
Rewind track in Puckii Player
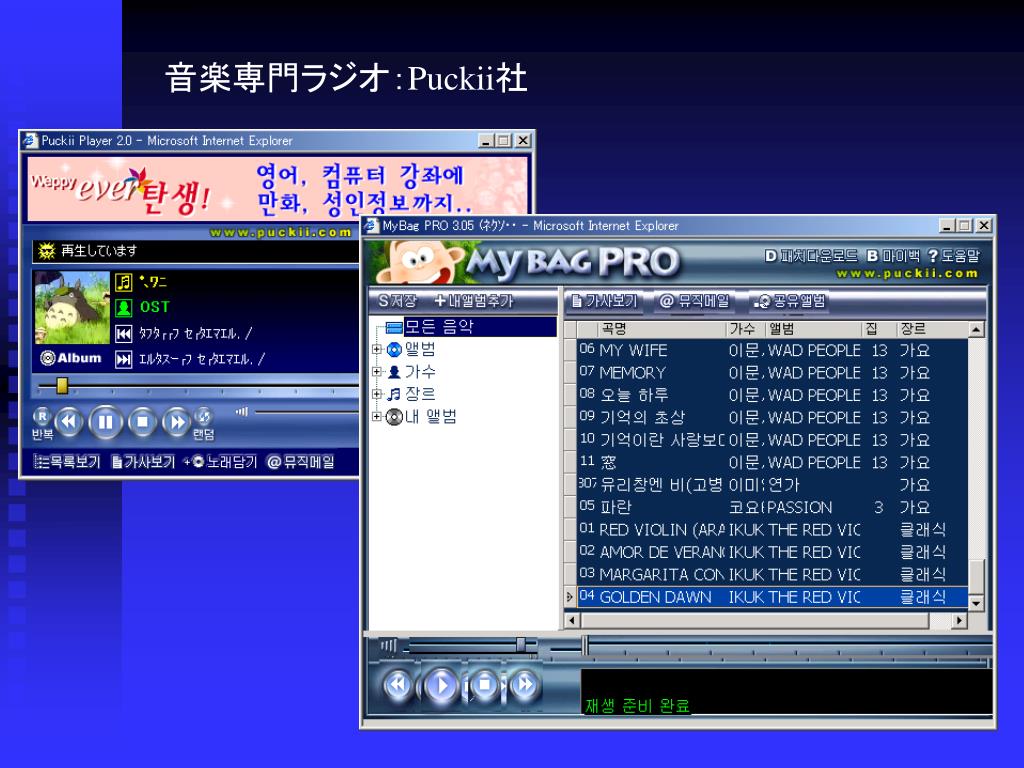[69, 422]
